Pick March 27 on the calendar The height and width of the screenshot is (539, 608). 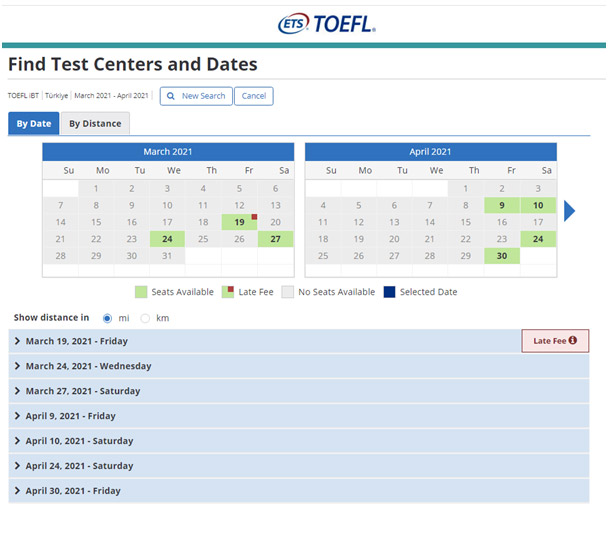click(x=275, y=239)
